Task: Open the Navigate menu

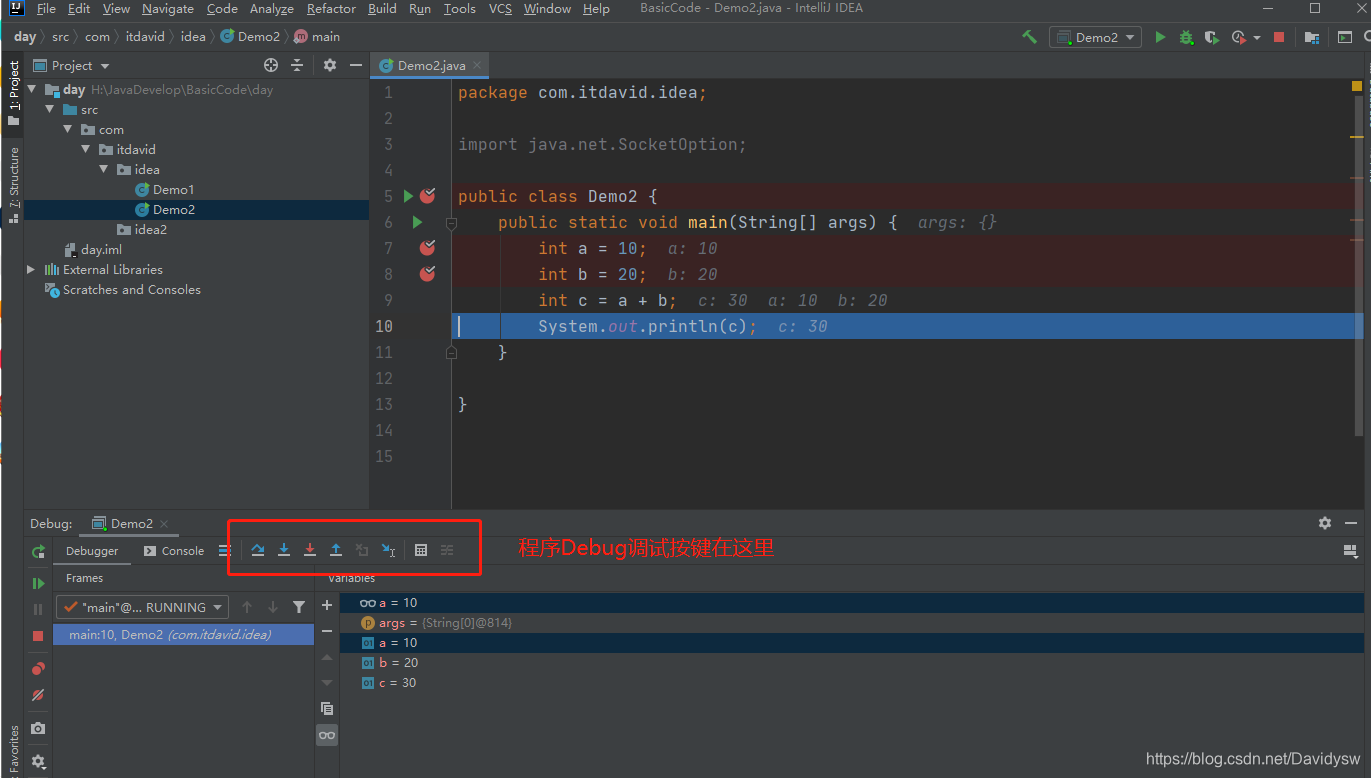Action: point(168,9)
